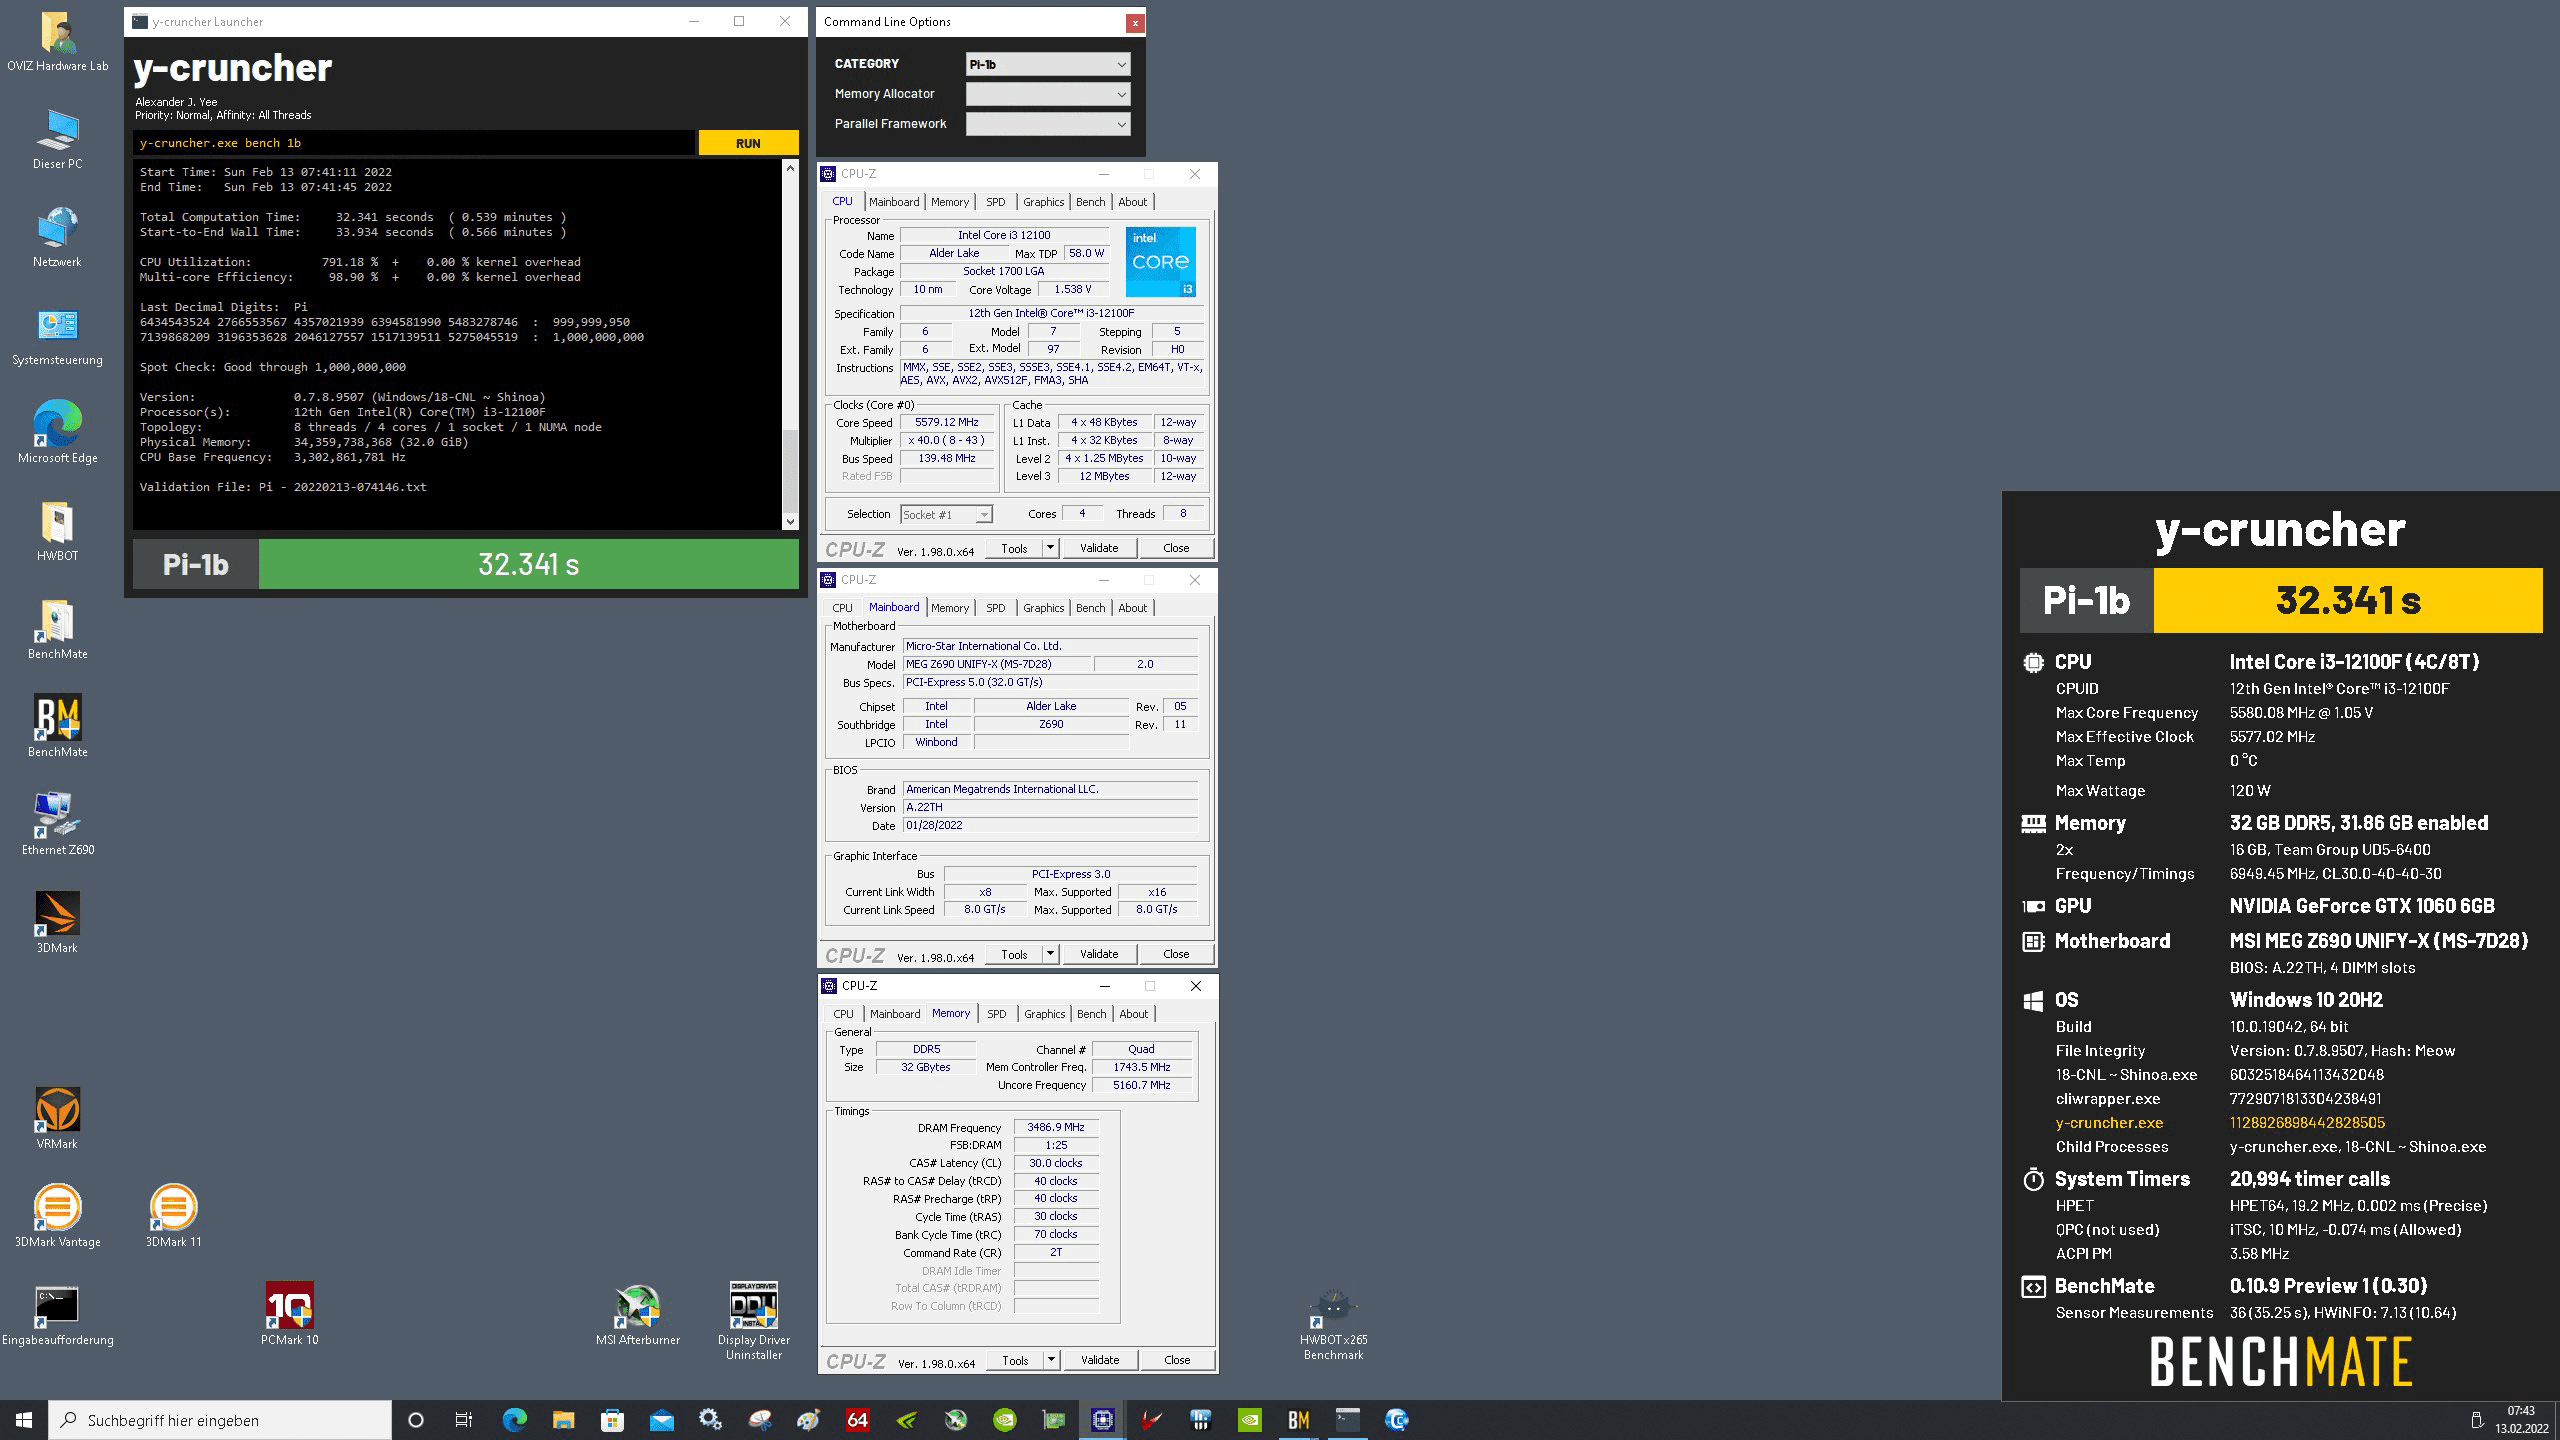Switch to the BM BenchMate taskbar icon
The width and height of the screenshot is (2560, 1440).
click(1298, 1420)
